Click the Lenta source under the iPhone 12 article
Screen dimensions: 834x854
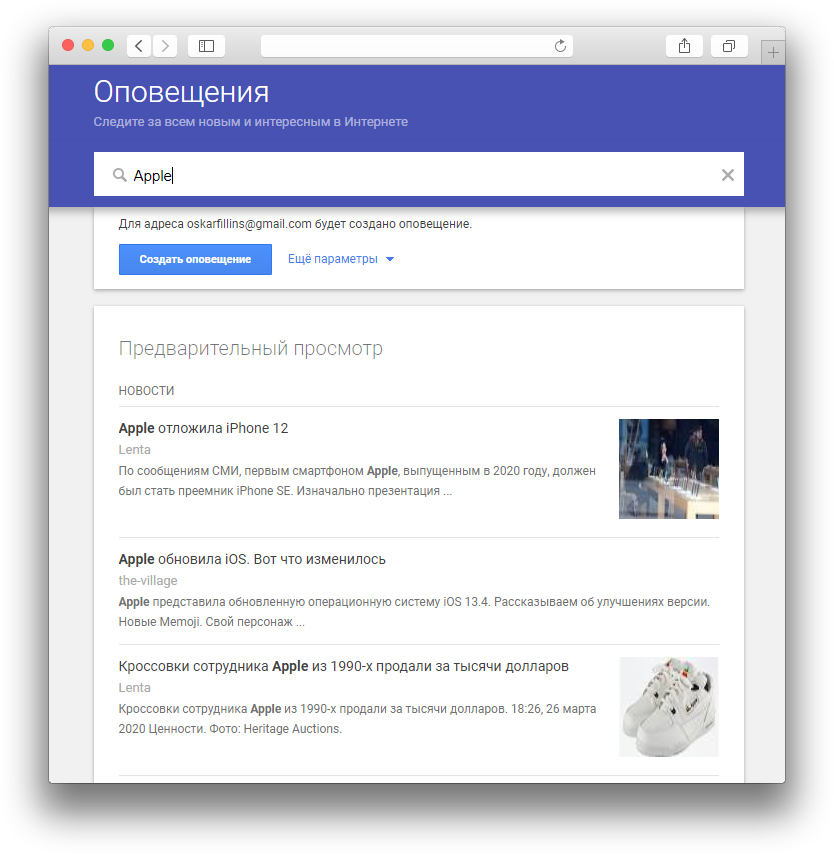point(135,450)
